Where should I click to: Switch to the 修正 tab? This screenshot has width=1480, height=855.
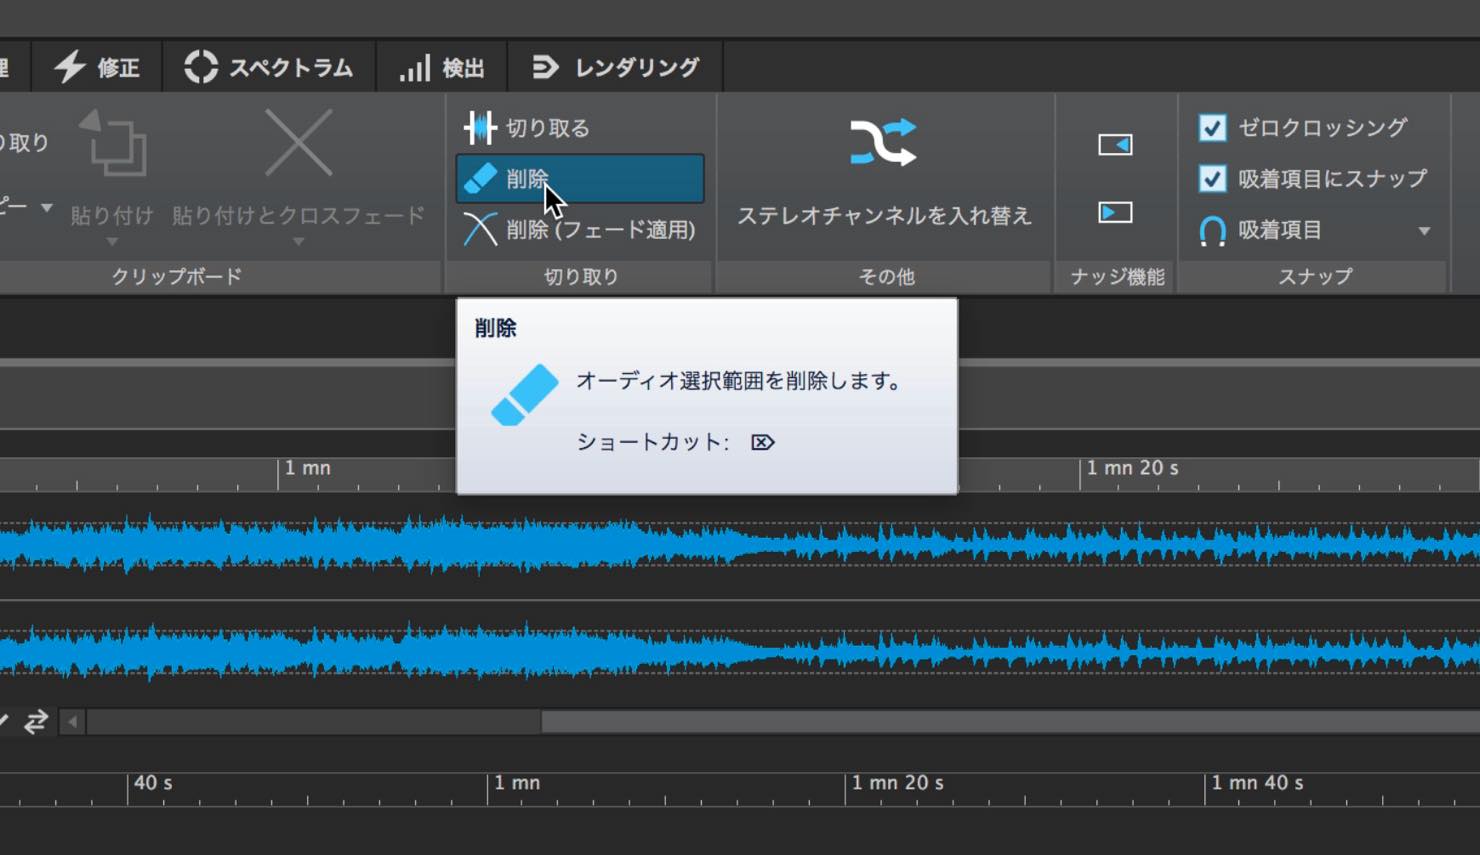(x=97, y=68)
